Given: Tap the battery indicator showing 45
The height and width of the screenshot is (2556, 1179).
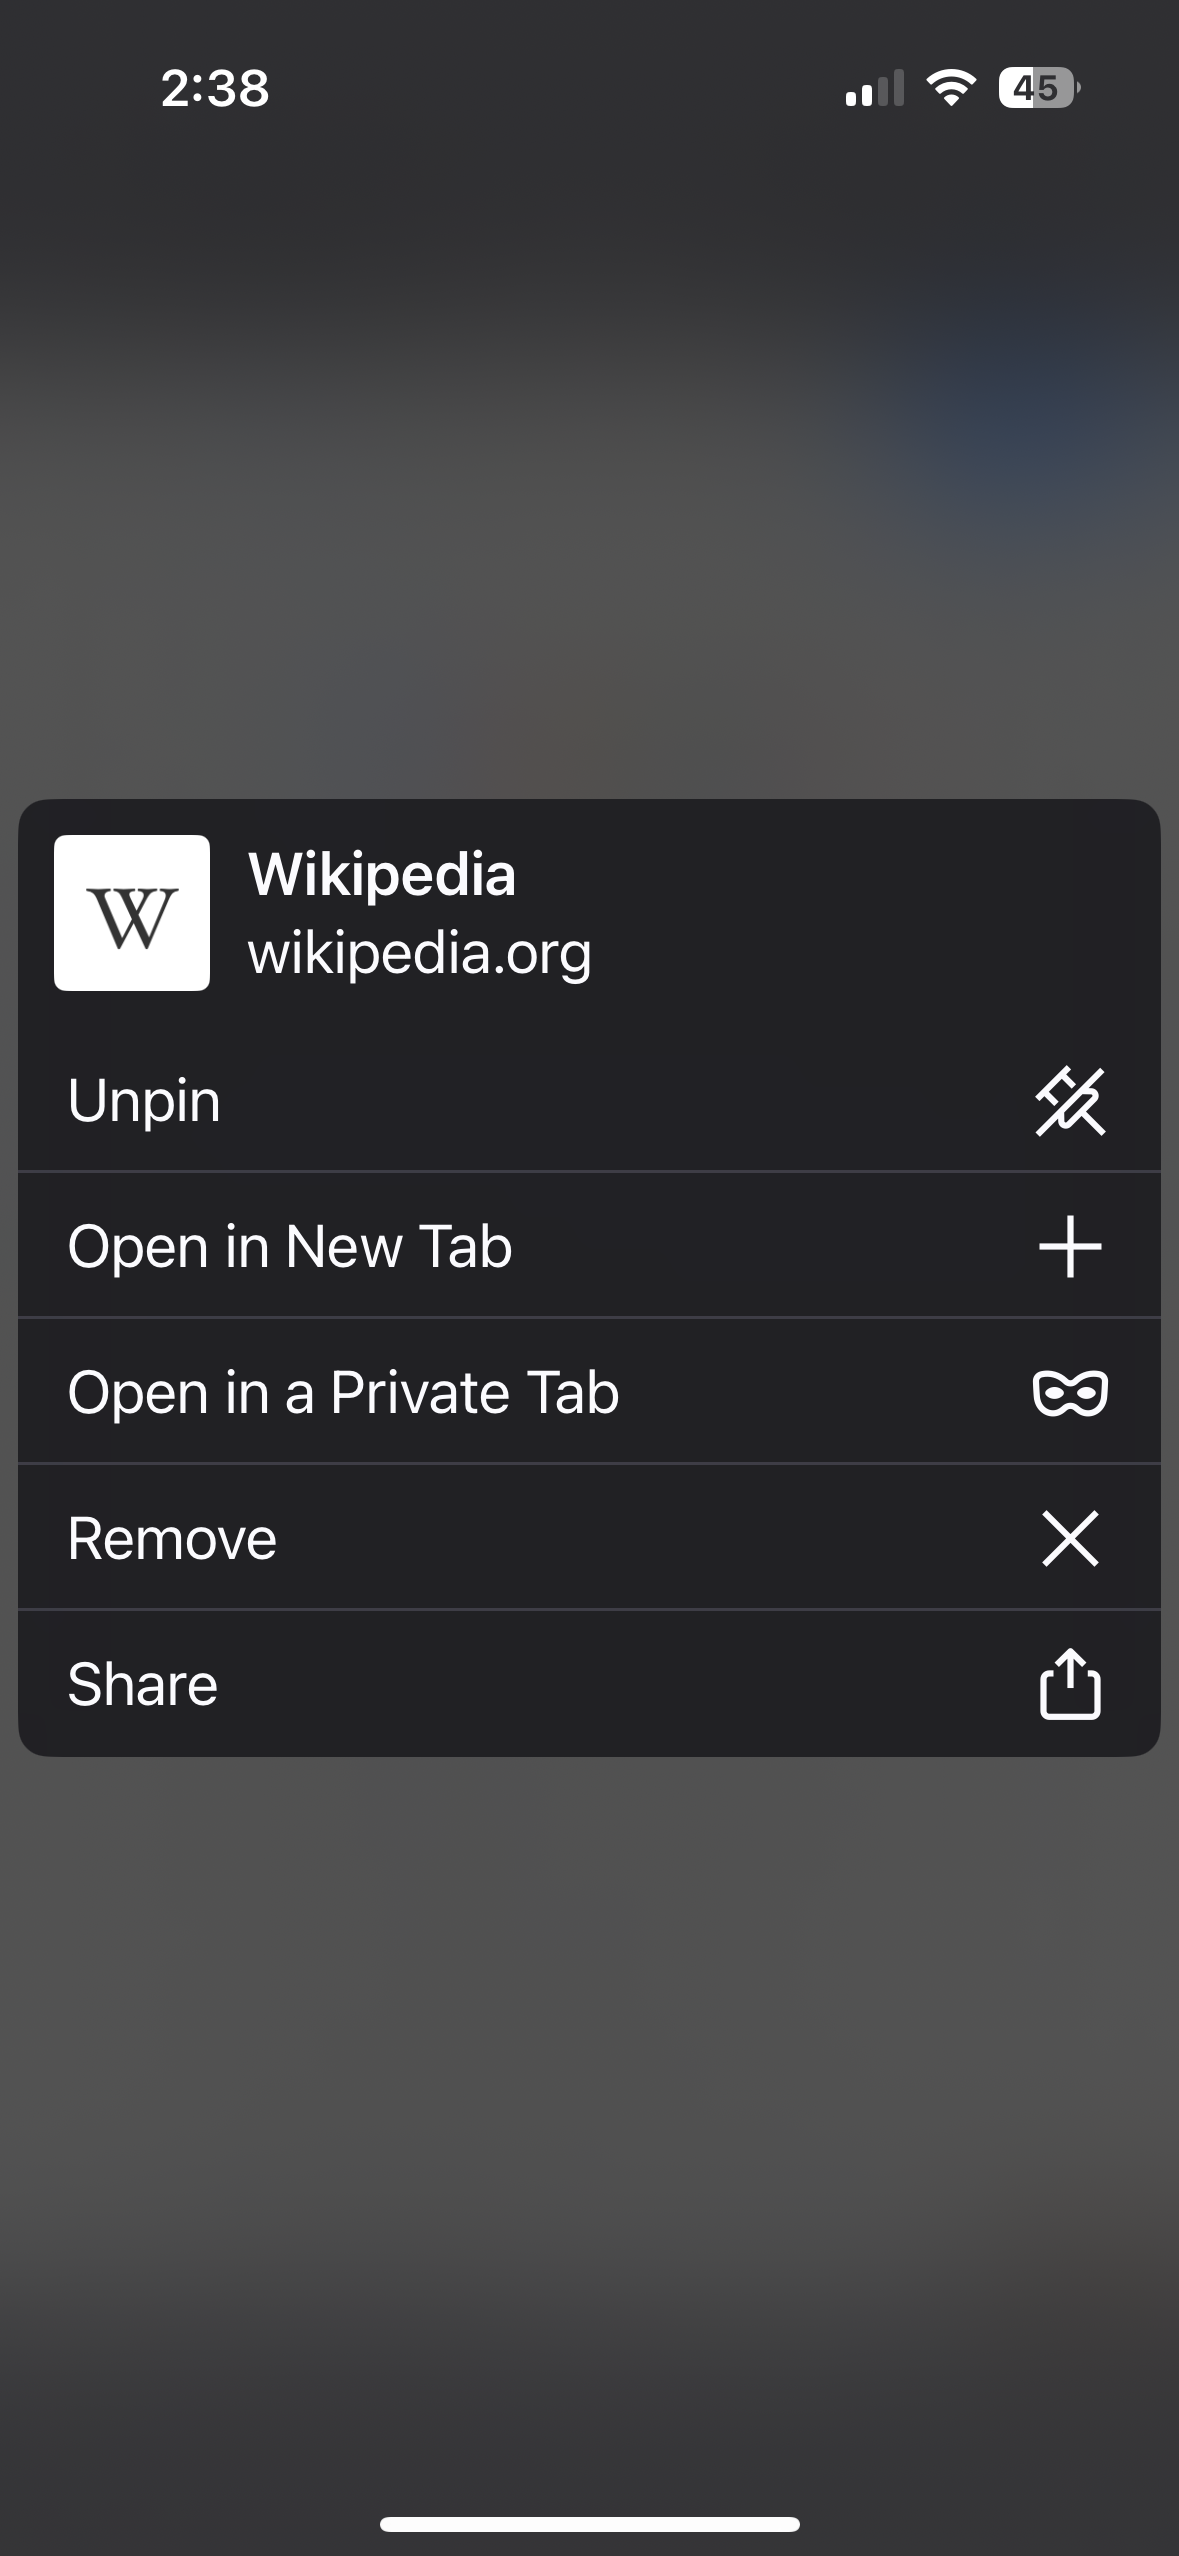Looking at the screenshot, I should point(1038,88).
